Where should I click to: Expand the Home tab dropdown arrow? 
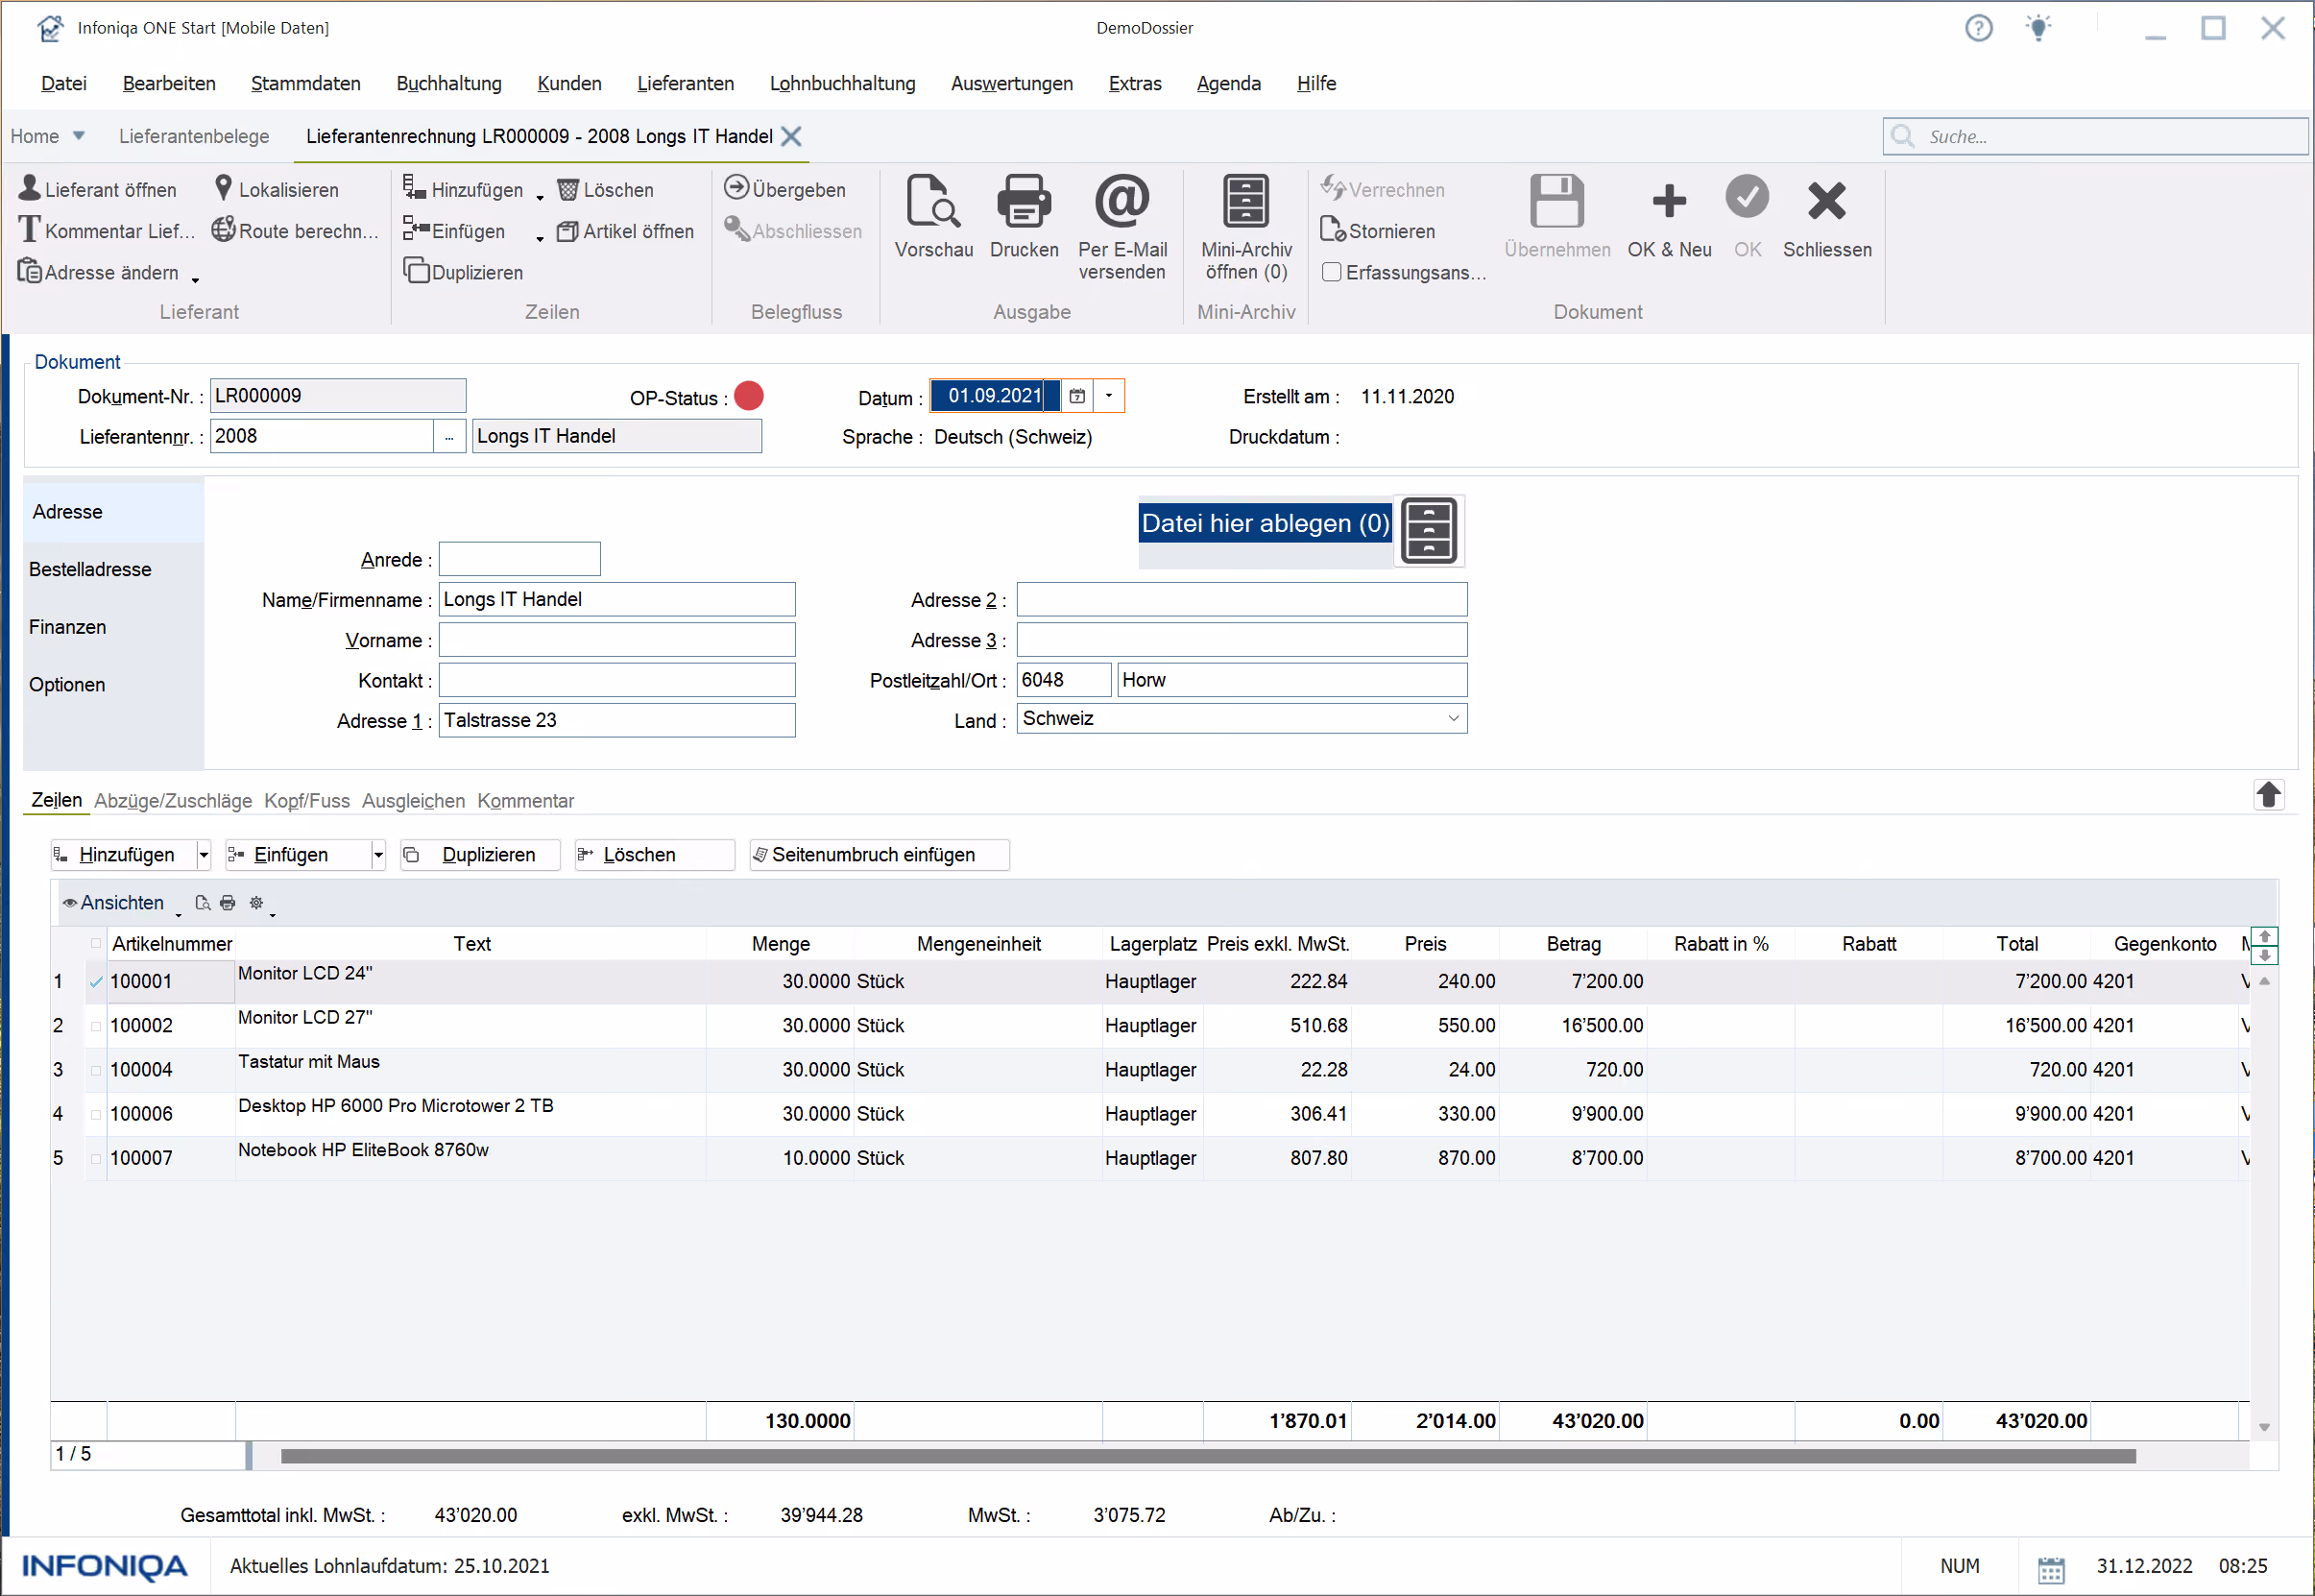coord(79,136)
